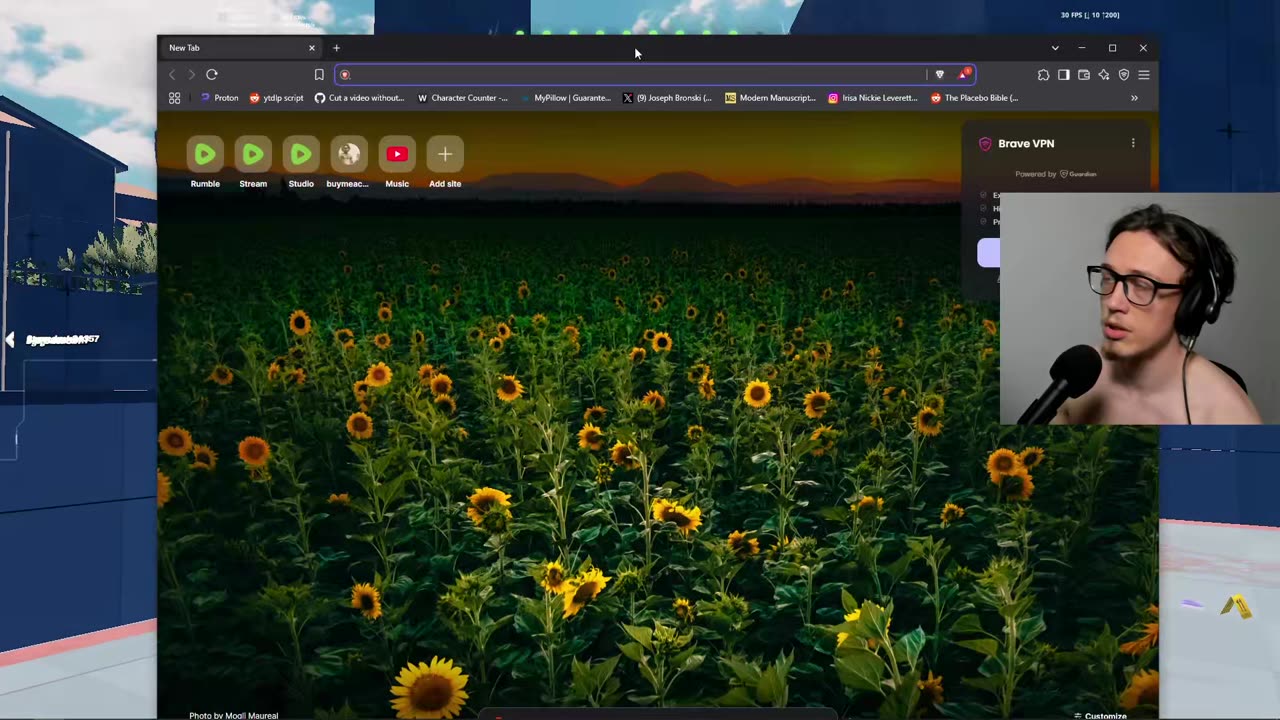
Task: Open the Brave hamburger main menu
Action: pos(1144,74)
